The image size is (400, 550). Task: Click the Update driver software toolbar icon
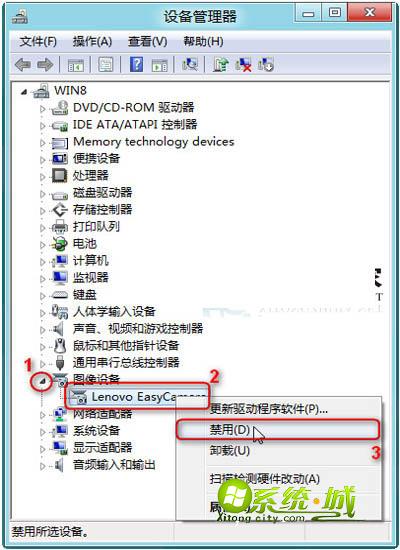pos(221,65)
